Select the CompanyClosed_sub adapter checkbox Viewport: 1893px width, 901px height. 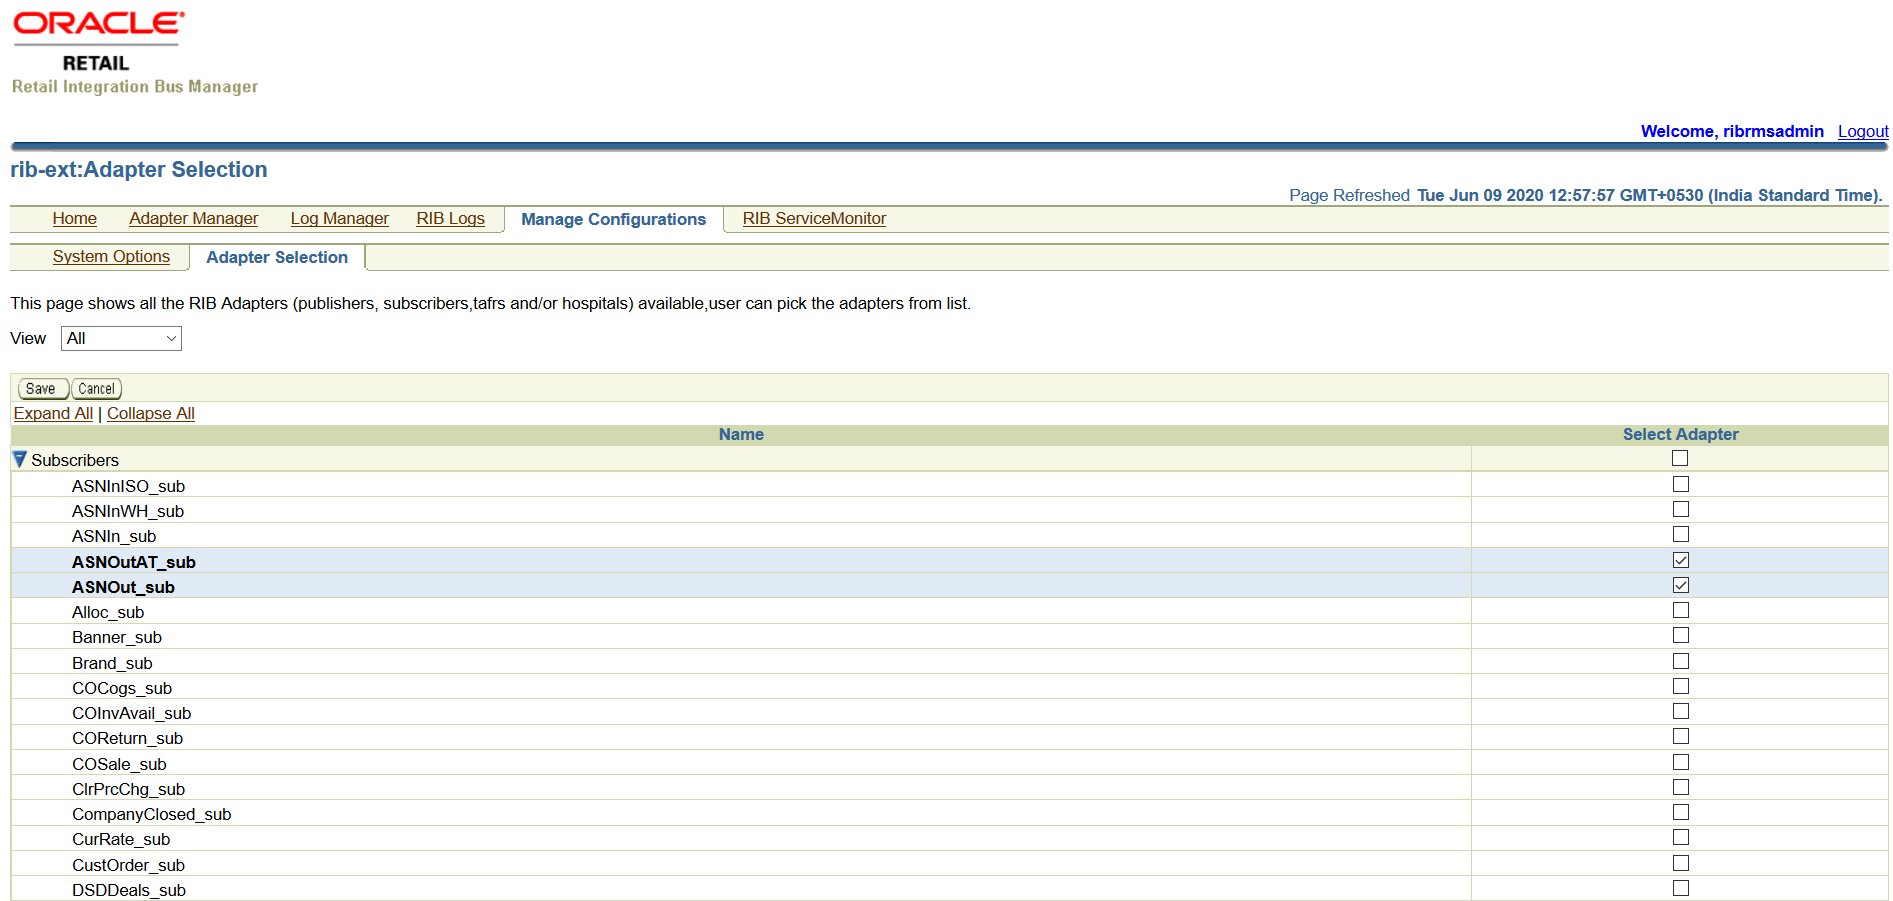[x=1680, y=812]
